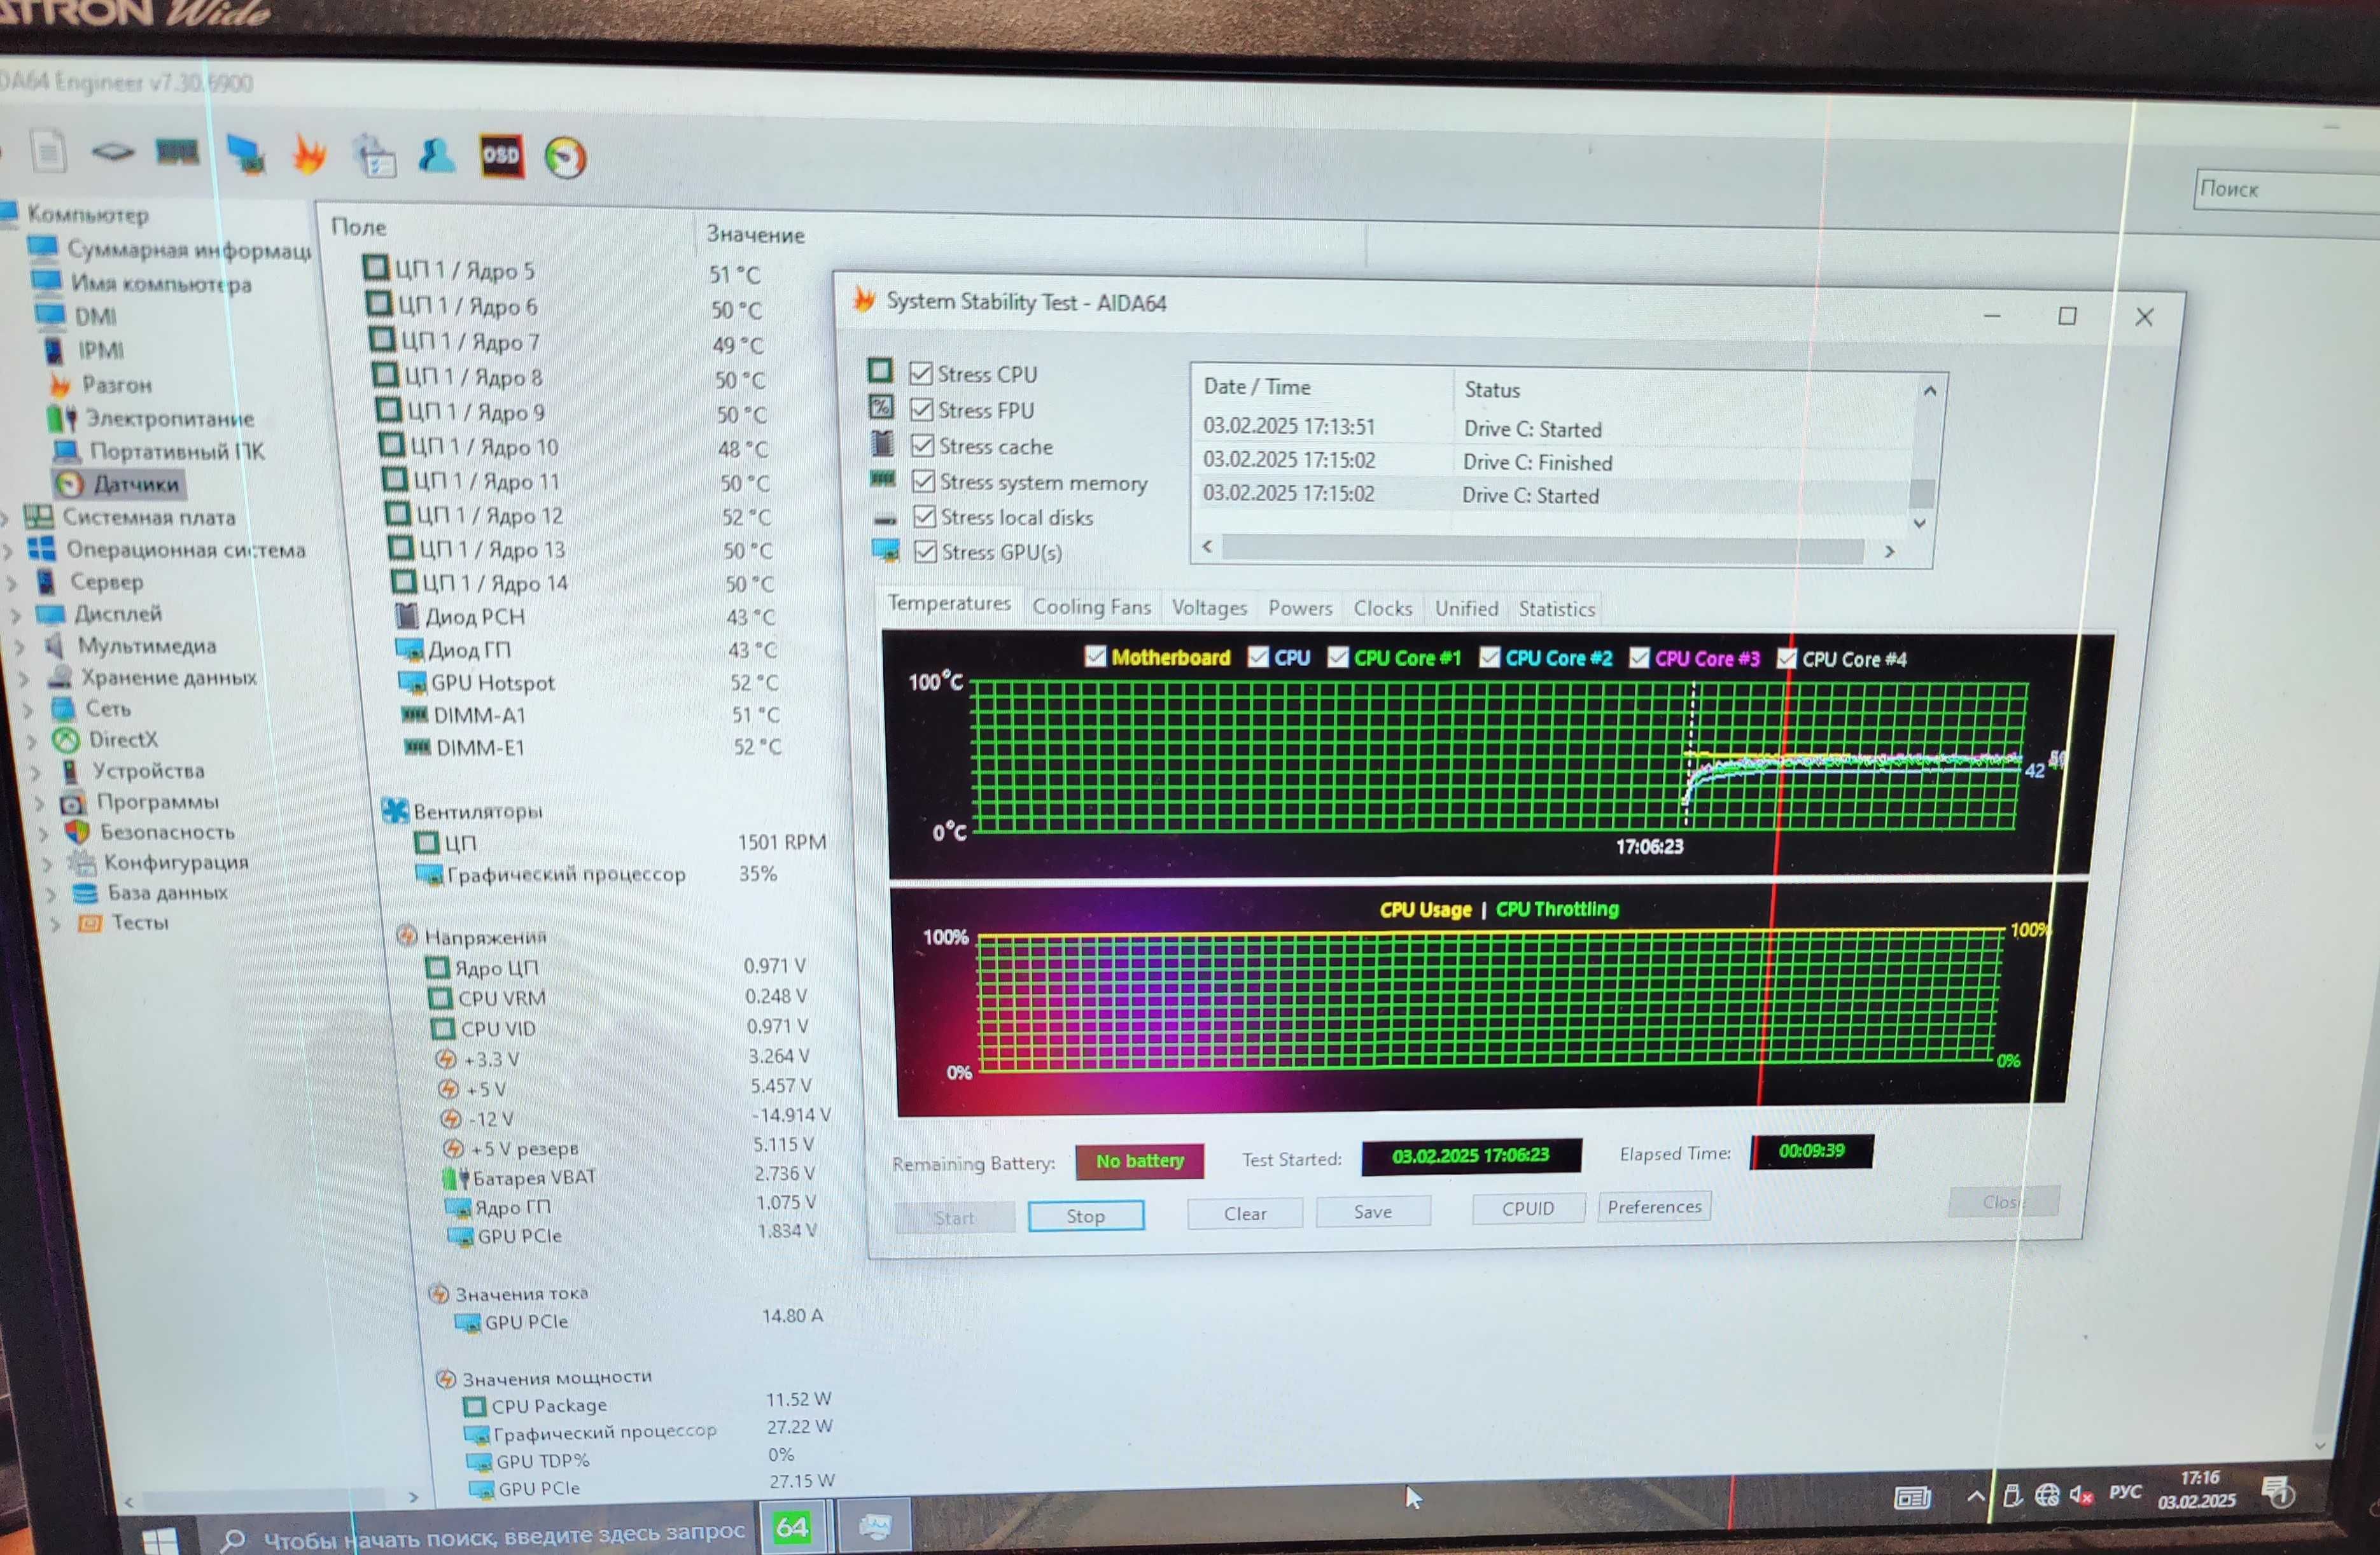Expand the Системная плата tree node

click(x=6, y=518)
